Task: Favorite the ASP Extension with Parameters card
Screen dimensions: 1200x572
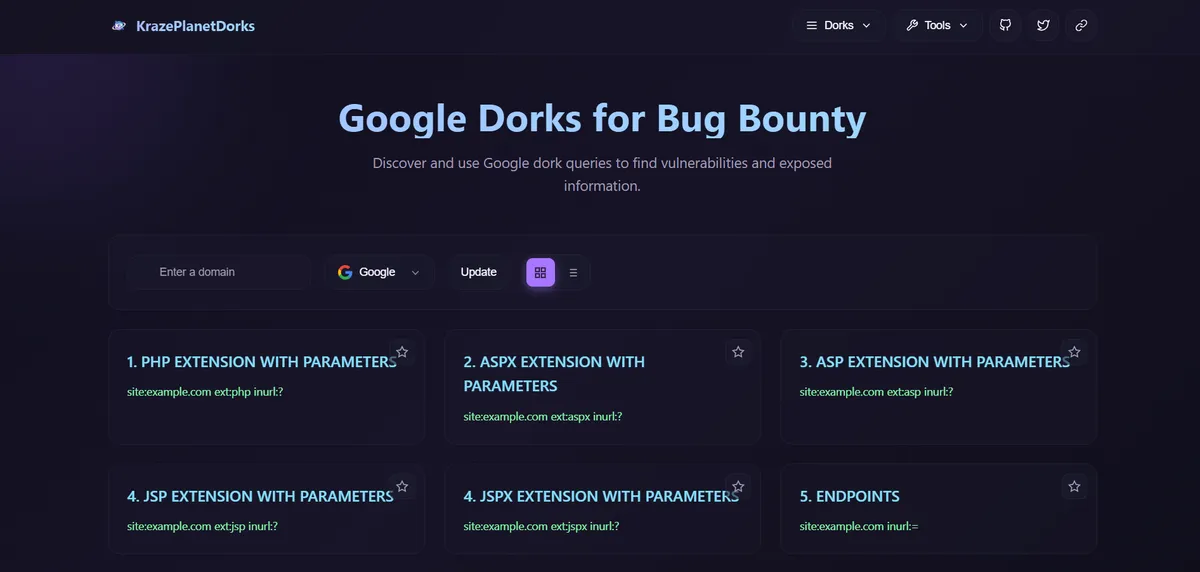Action: click(1074, 352)
